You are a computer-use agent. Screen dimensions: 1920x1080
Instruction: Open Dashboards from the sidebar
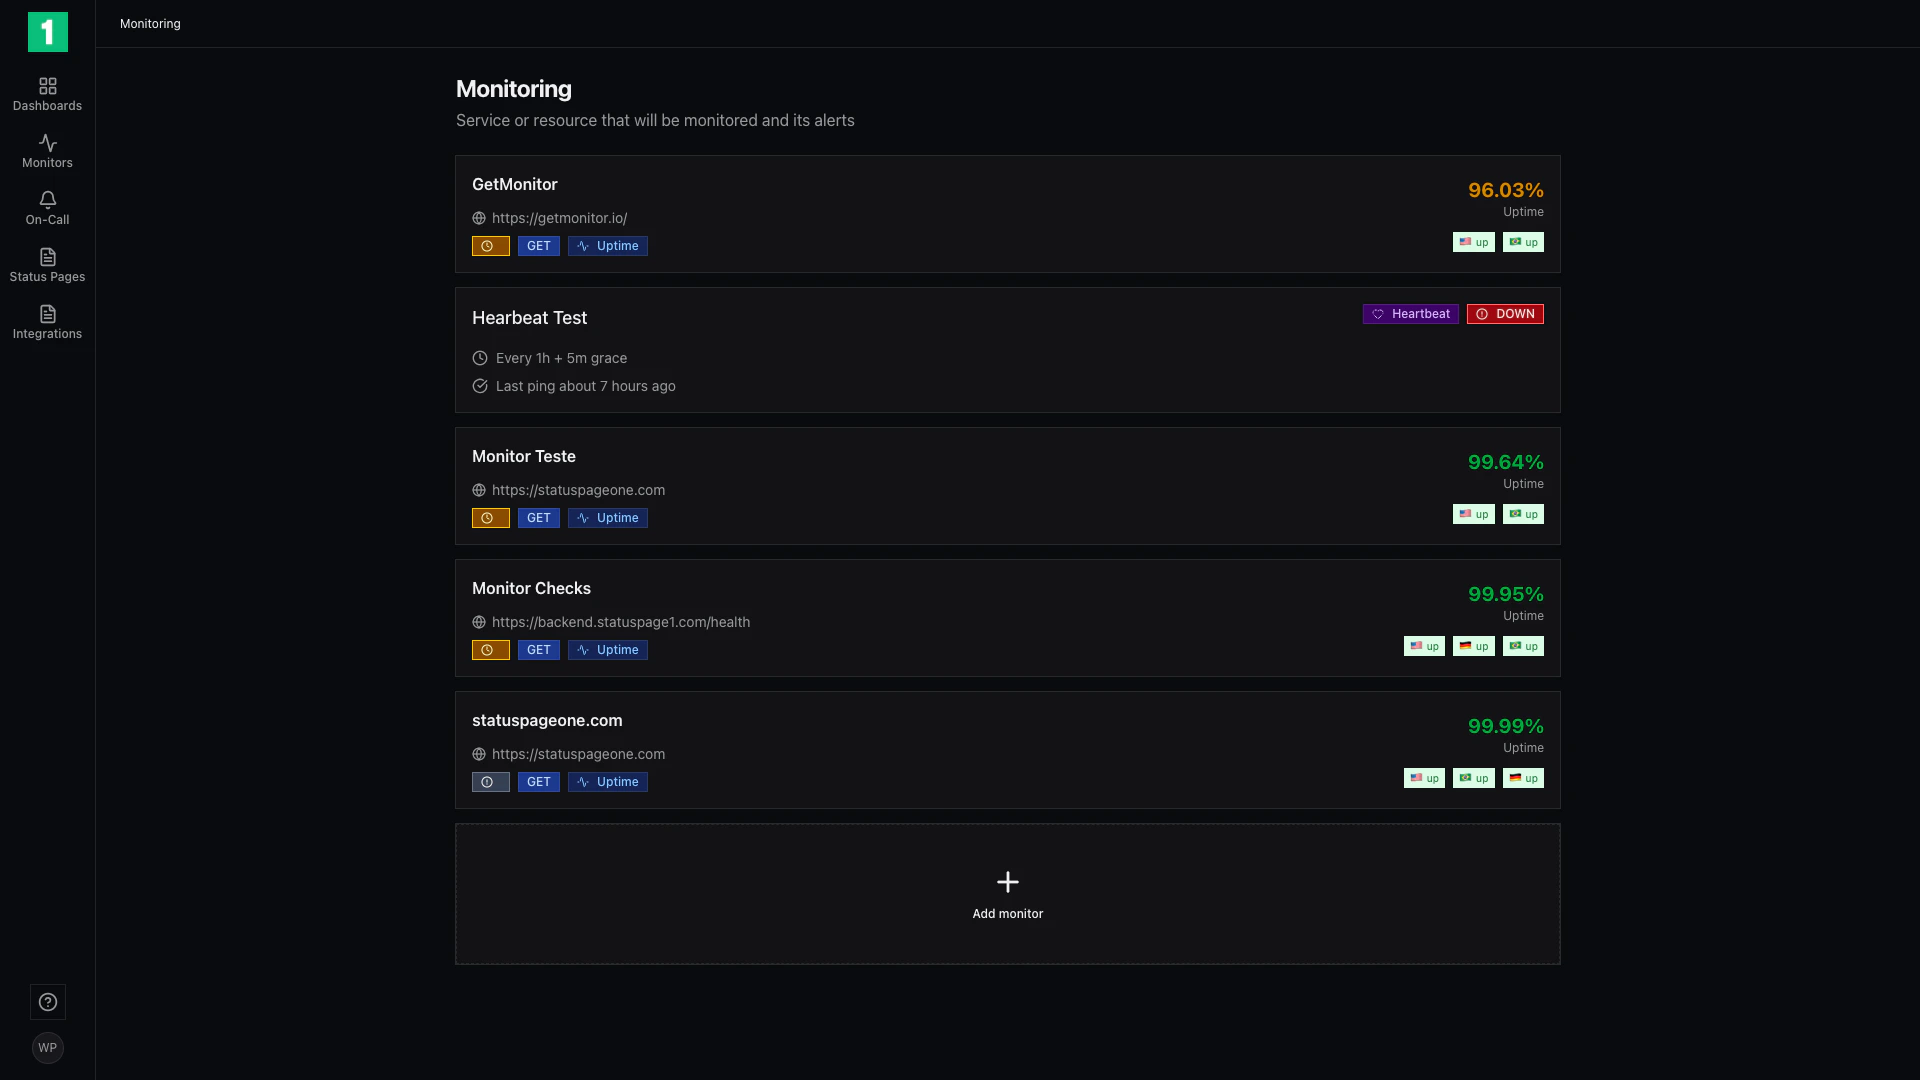click(47, 94)
